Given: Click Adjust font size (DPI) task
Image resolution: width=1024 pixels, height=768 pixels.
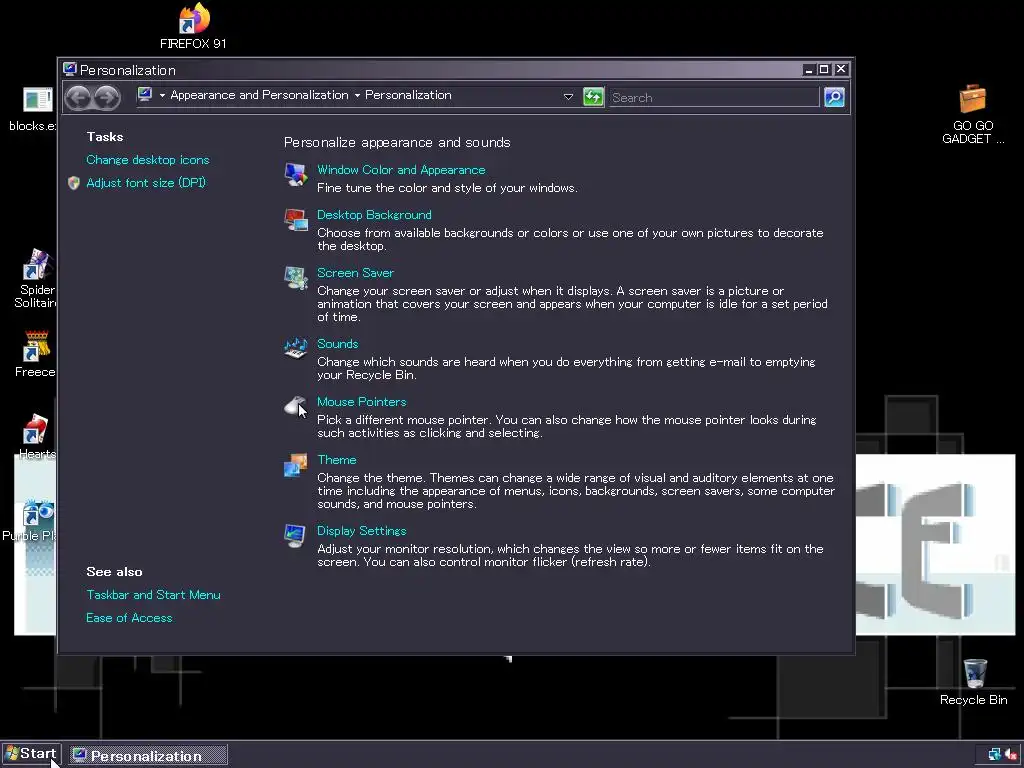Looking at the screenshot, I should pyautogui.click(x=146, y=183).
